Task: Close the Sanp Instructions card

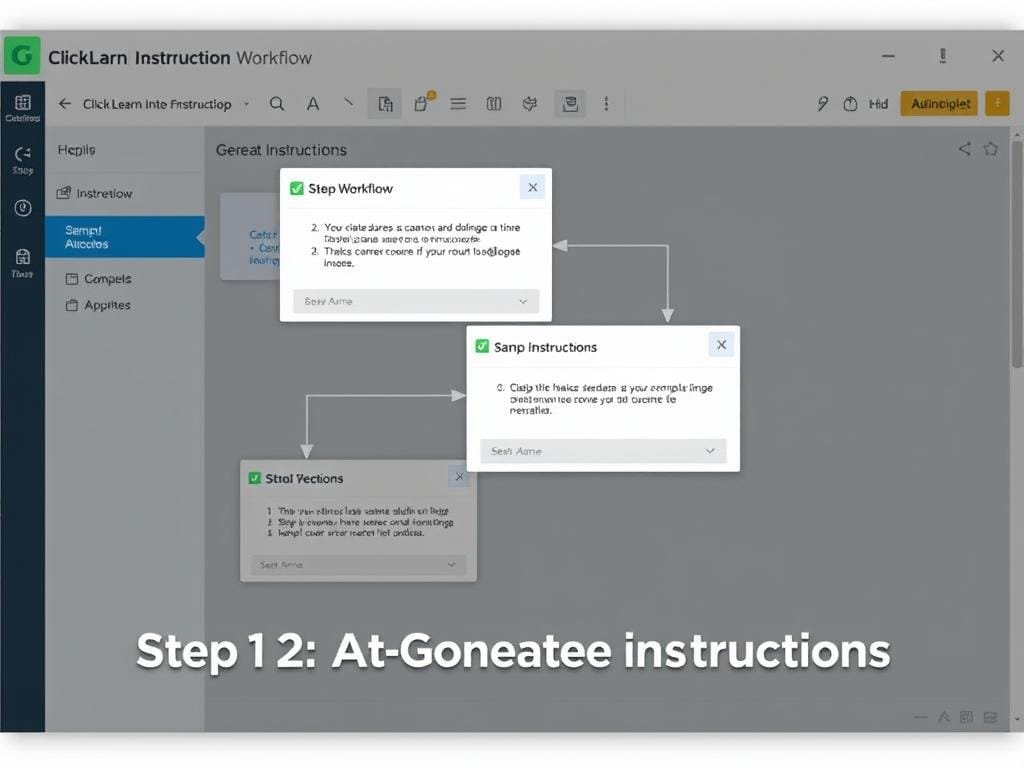Action: click(x=721, y=345)
